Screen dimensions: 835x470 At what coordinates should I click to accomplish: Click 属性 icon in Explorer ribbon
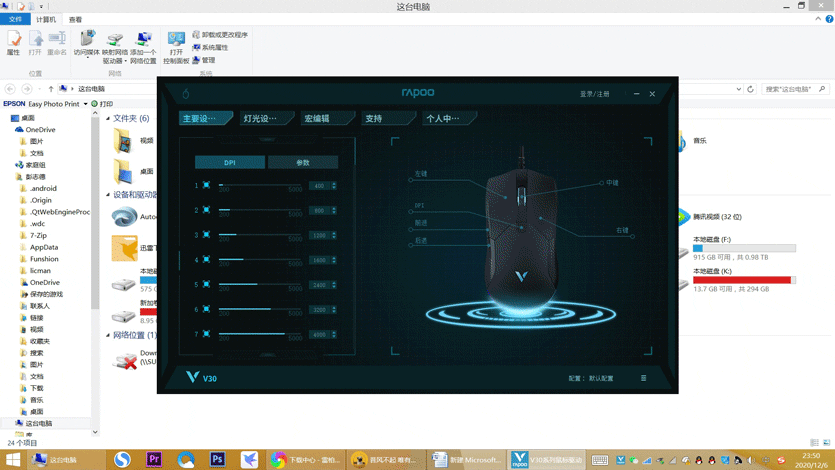13,43
